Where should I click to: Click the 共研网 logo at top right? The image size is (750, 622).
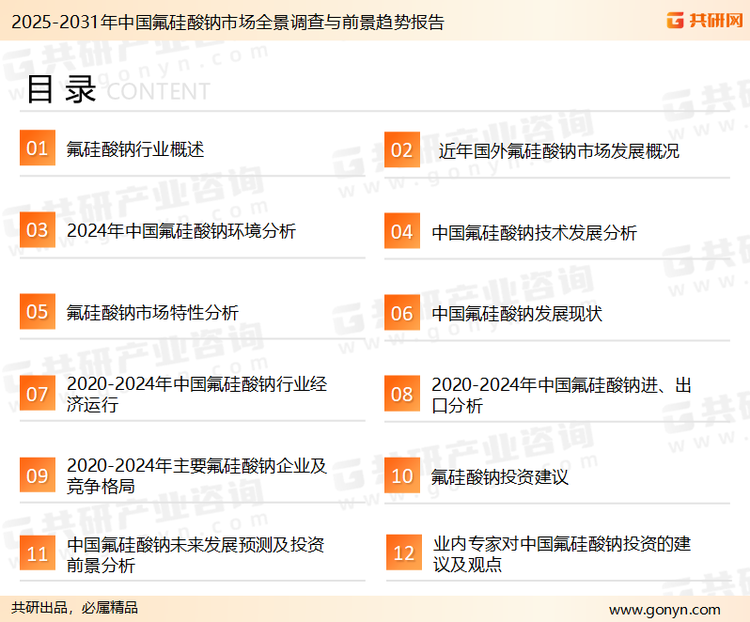point(705,20)
